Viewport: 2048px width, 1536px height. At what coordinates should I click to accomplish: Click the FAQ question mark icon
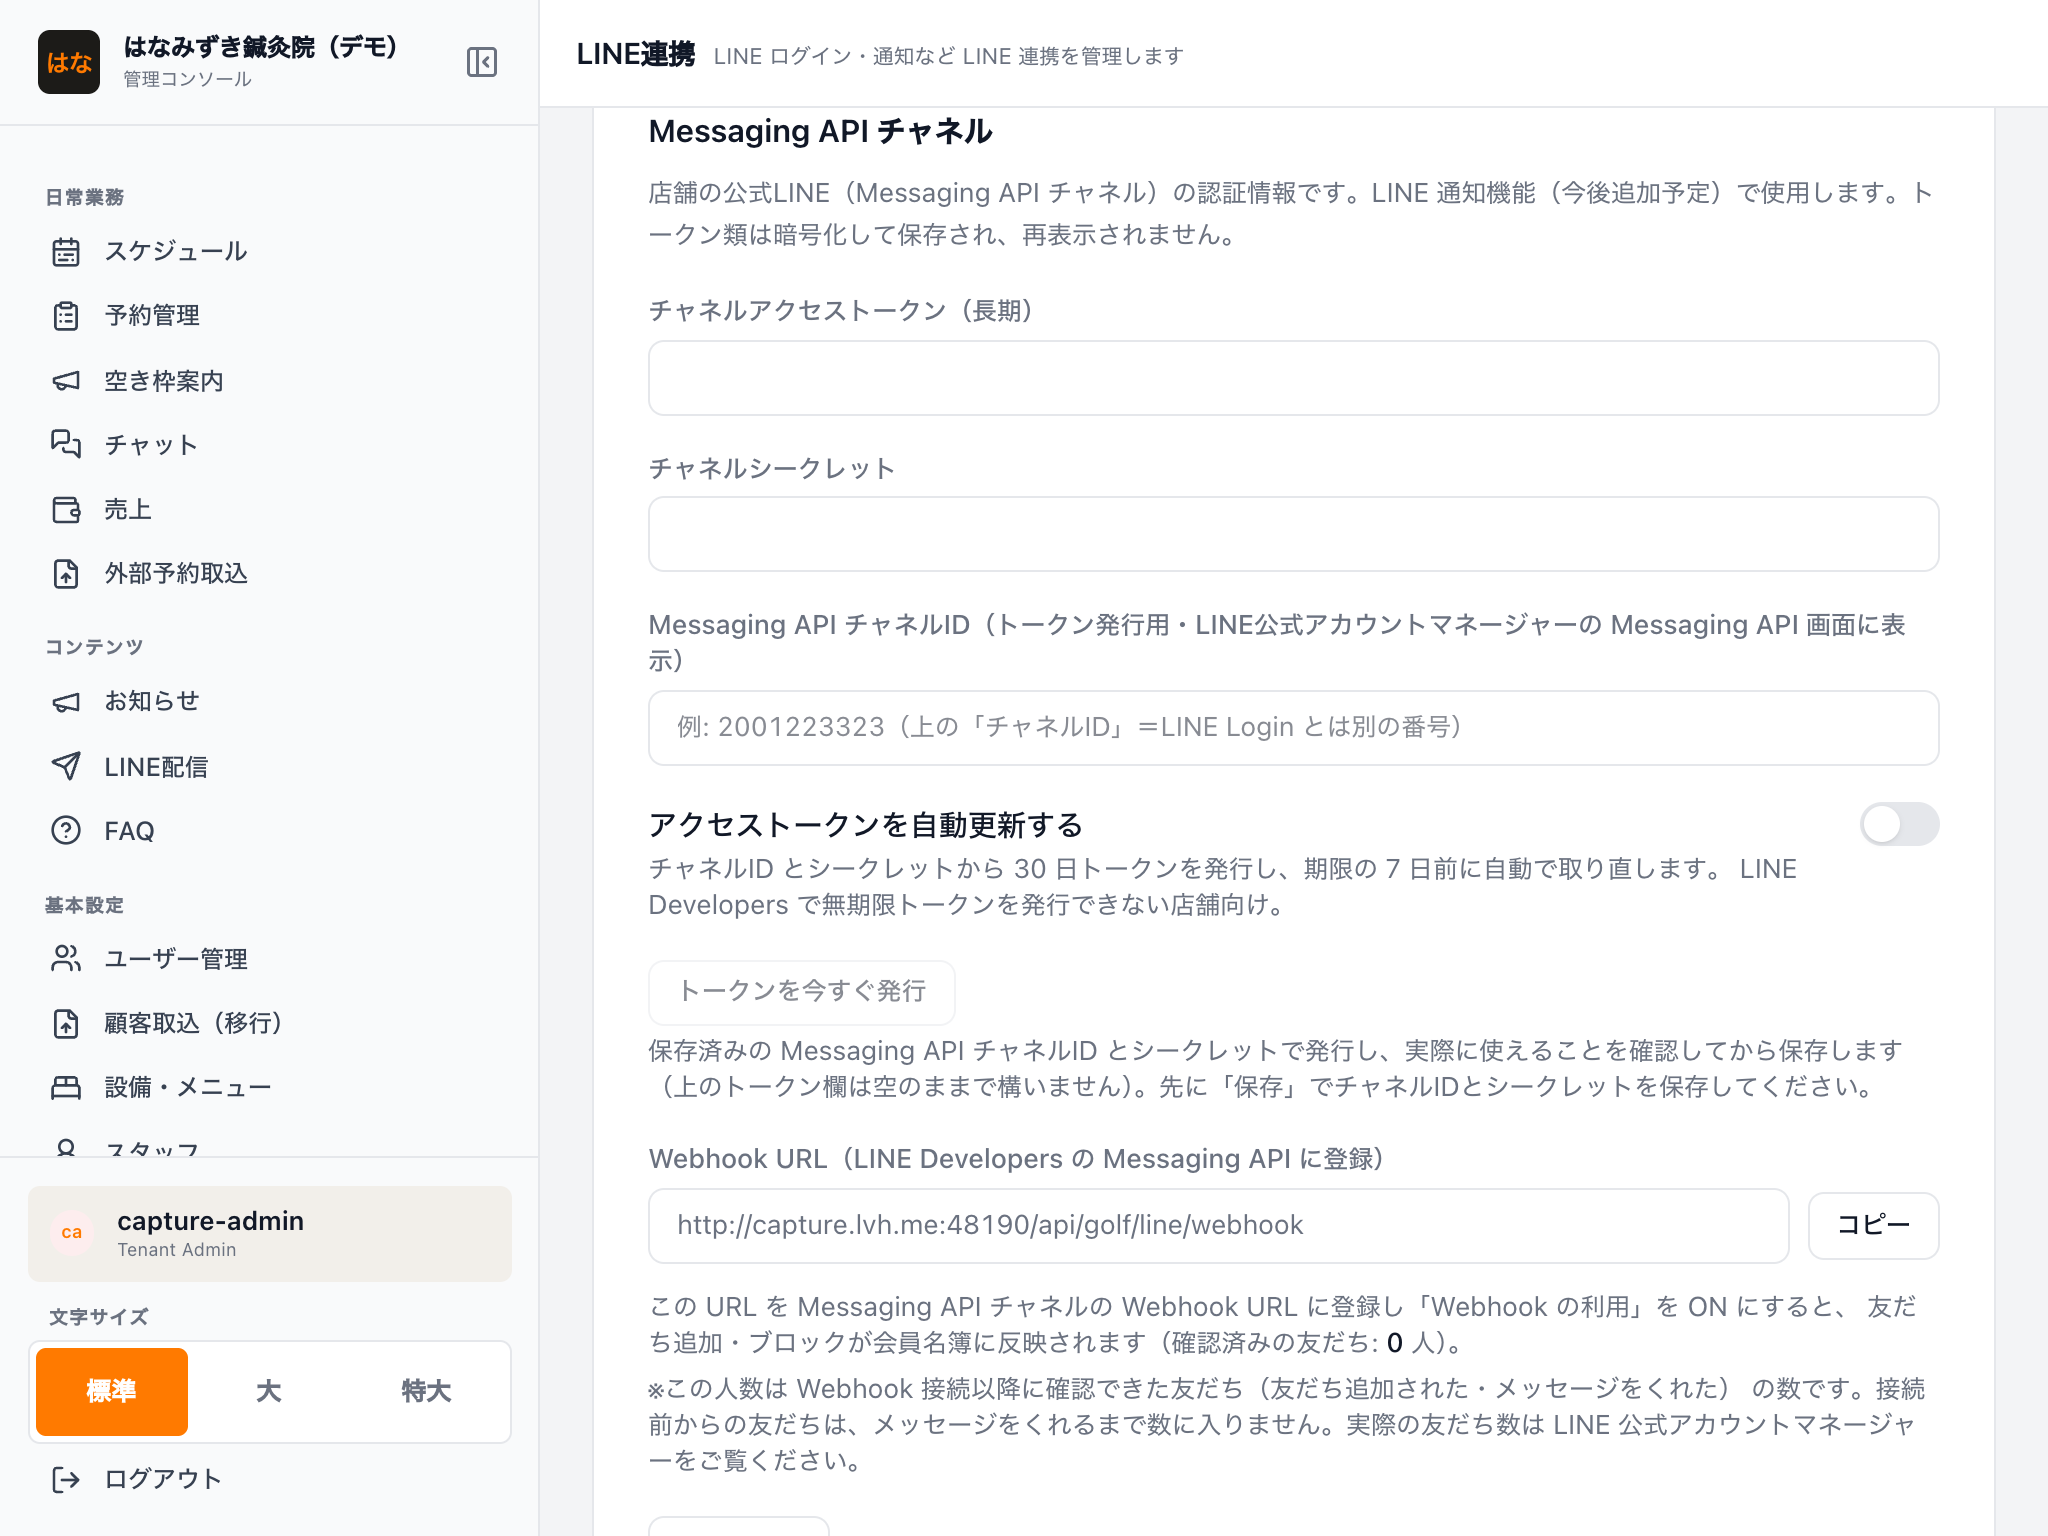tap(66, 830)
